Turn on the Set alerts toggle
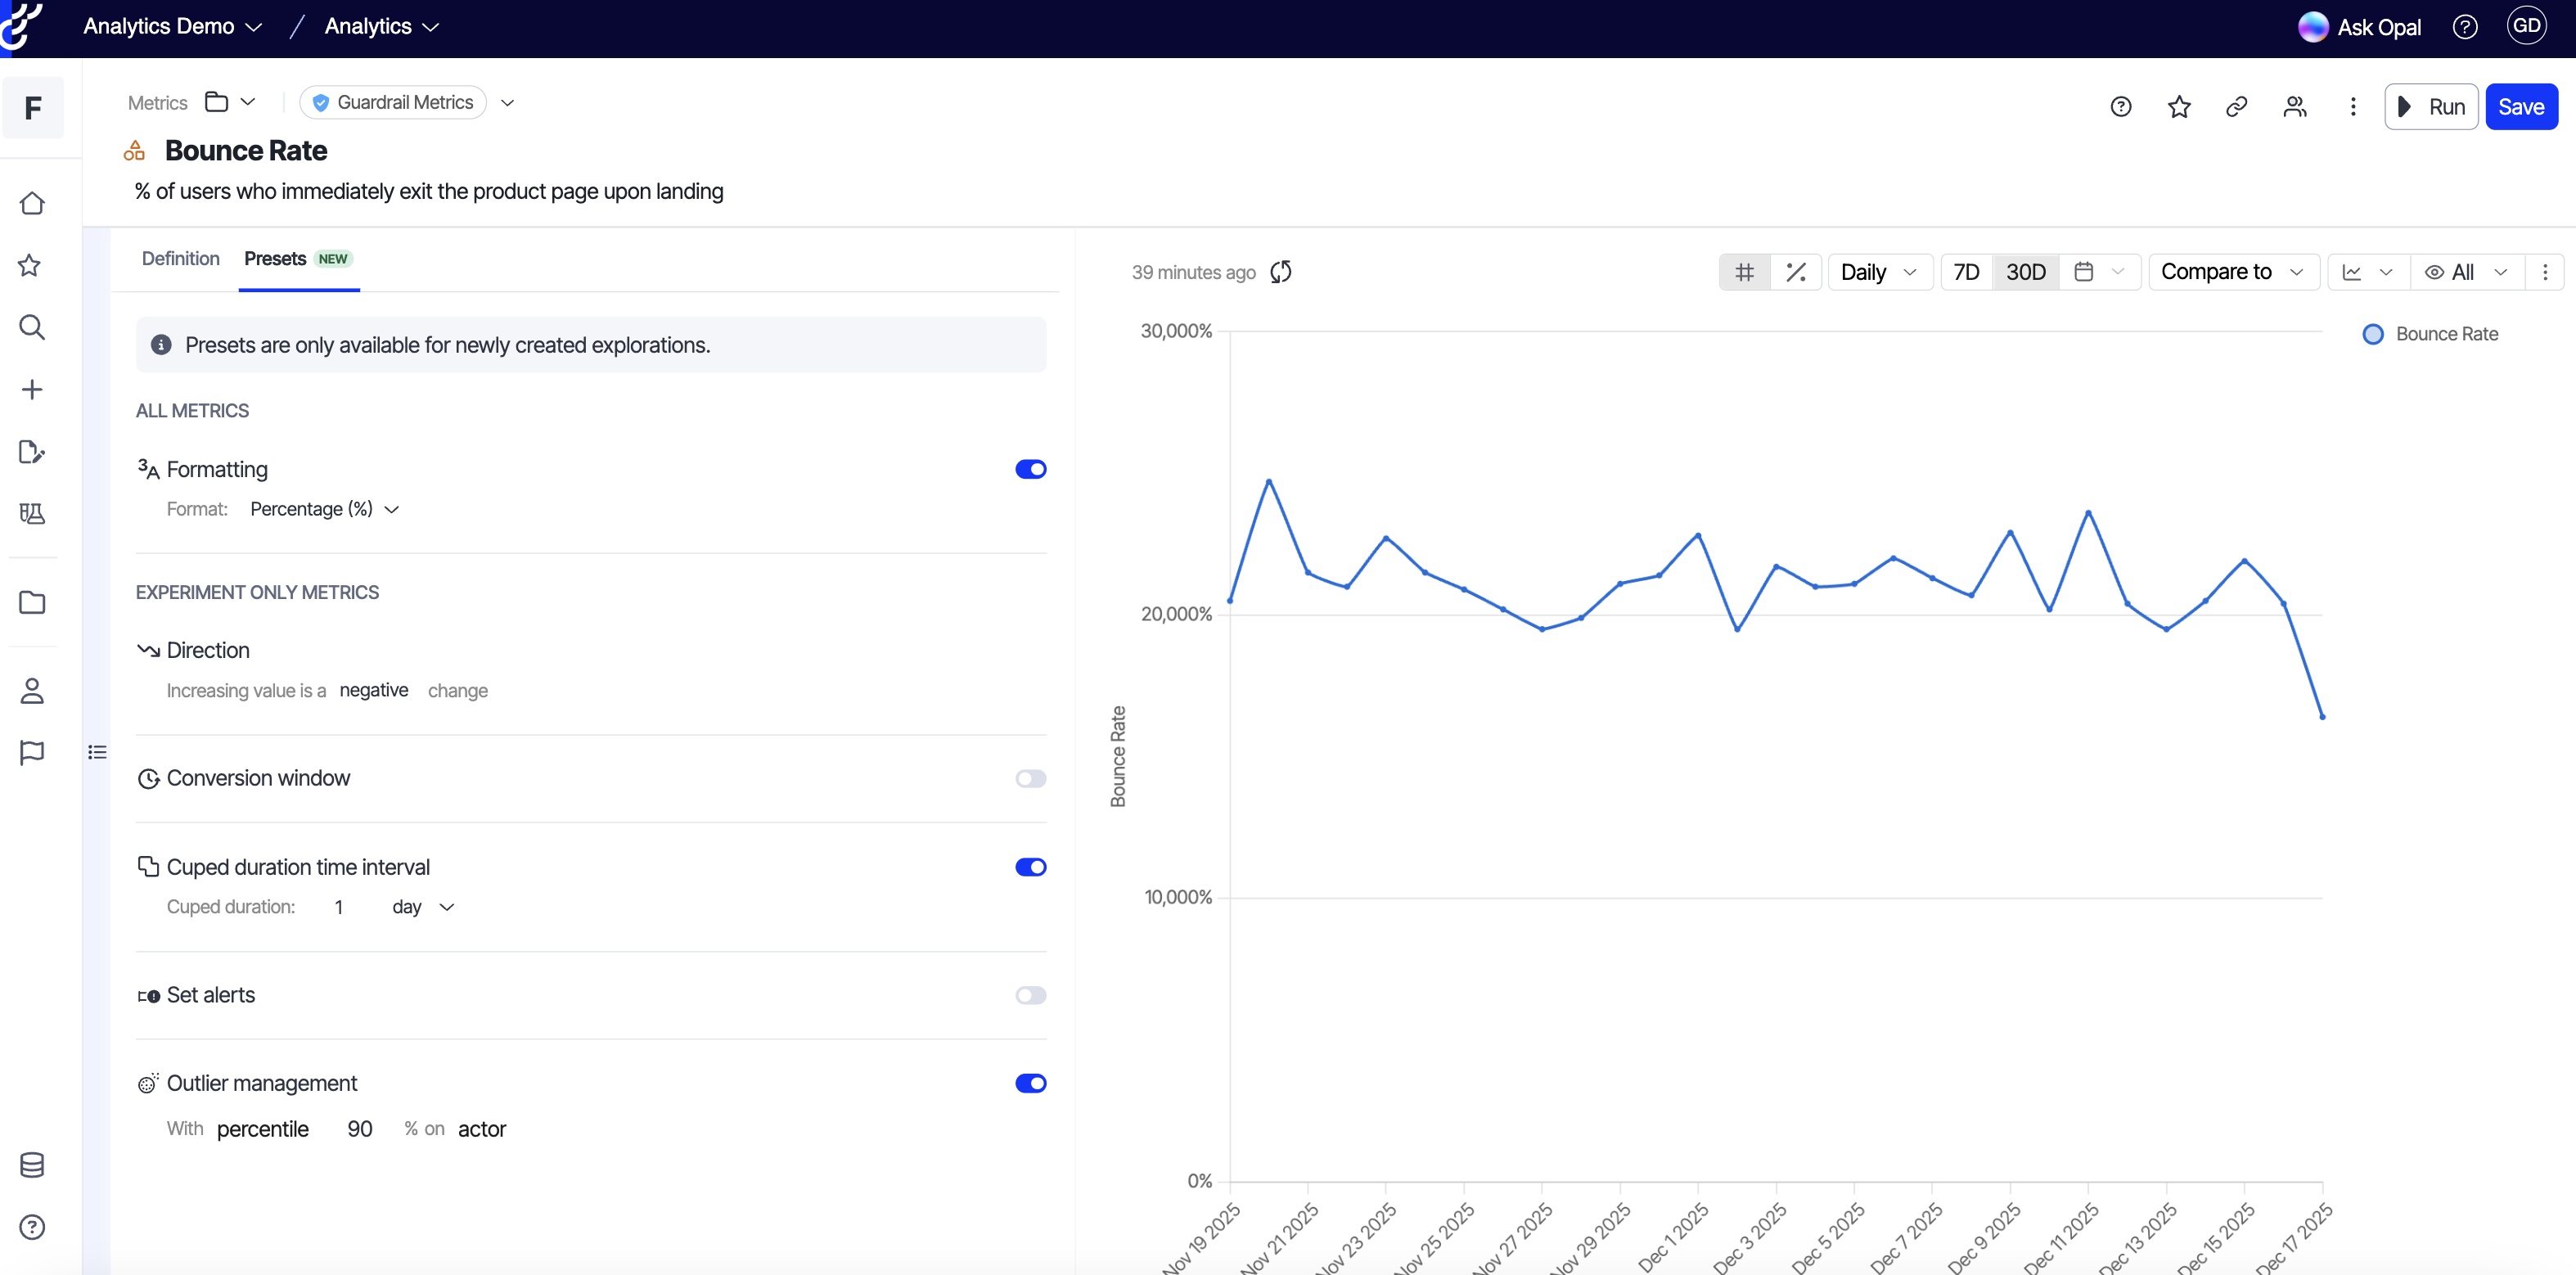 (x=1030, y=995)
